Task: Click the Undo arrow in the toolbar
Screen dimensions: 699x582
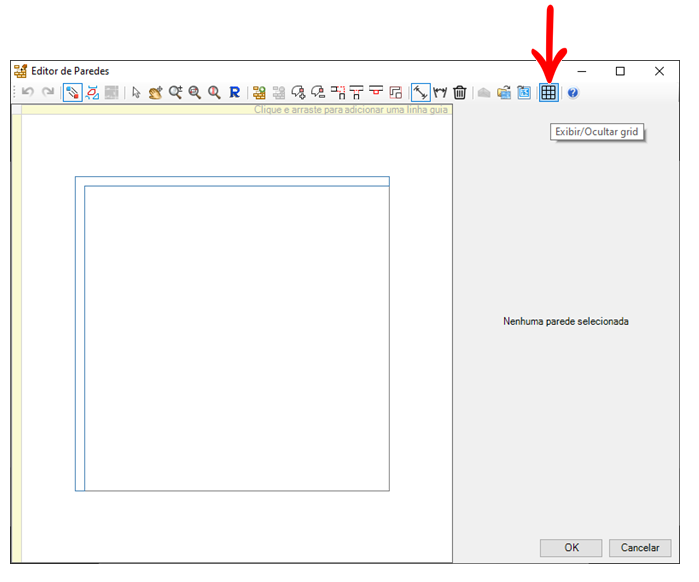Action: pos(28,93)
